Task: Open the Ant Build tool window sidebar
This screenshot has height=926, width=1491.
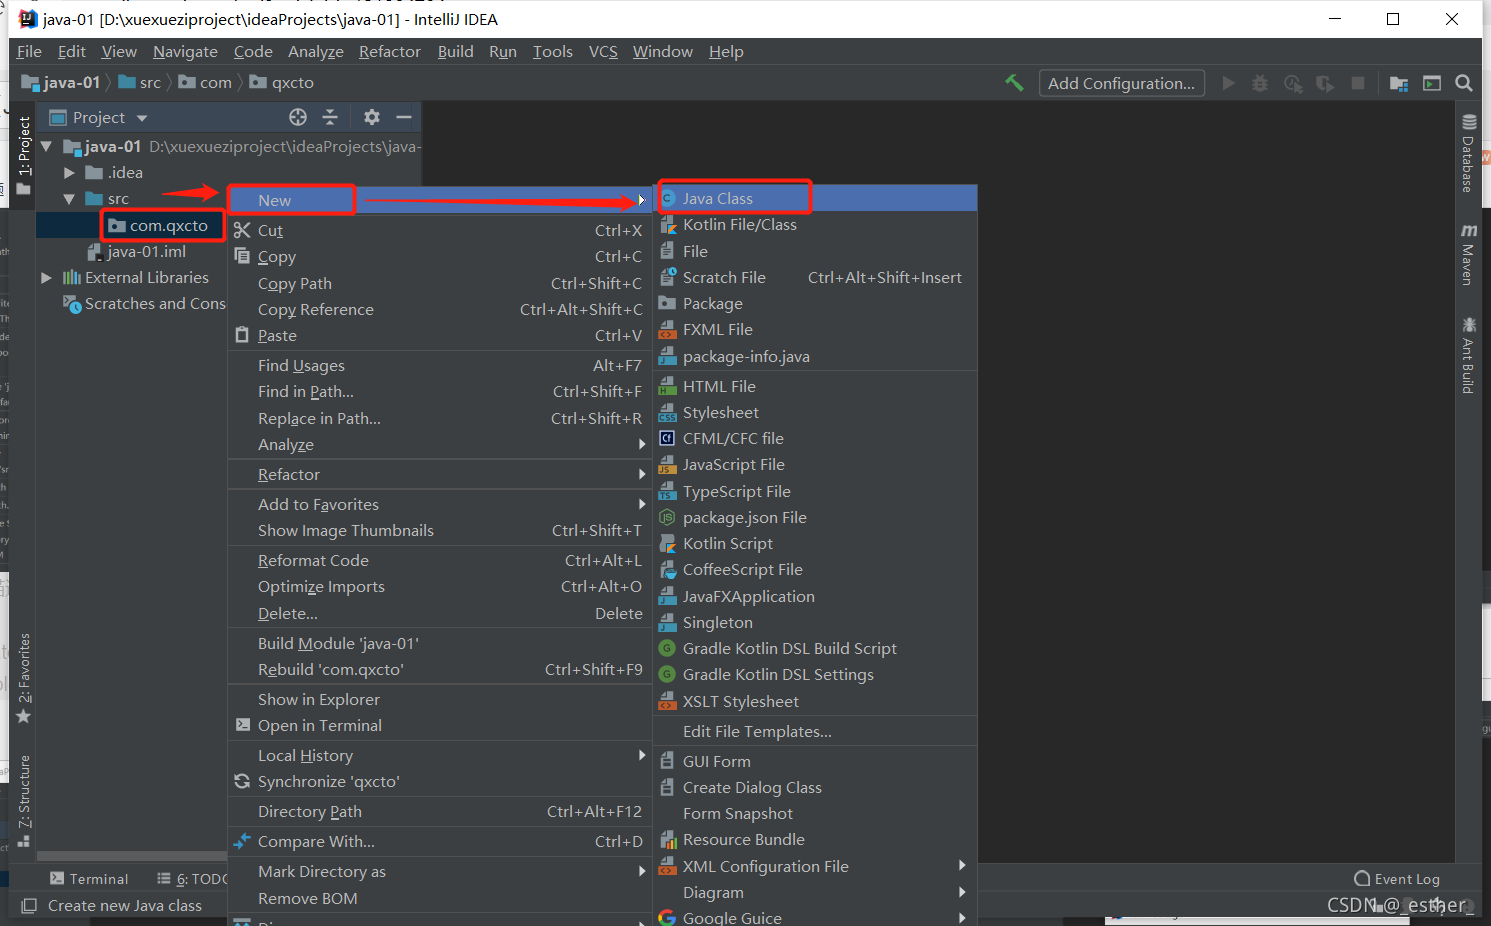Action: (1468, 355)
